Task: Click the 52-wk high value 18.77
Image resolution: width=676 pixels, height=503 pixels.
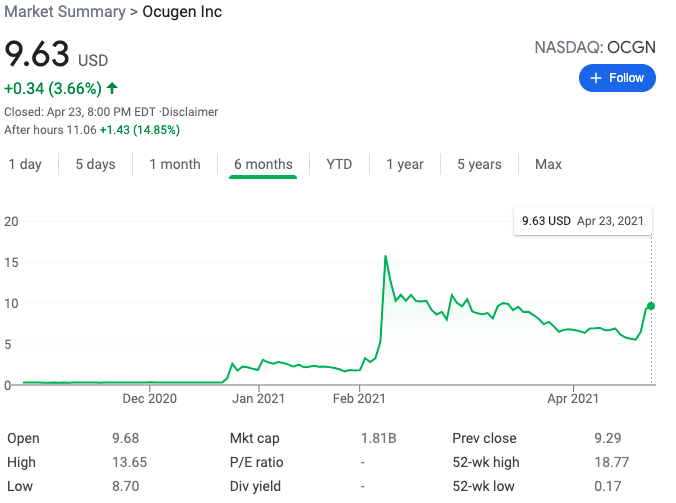Action: [x=611, y=462]
